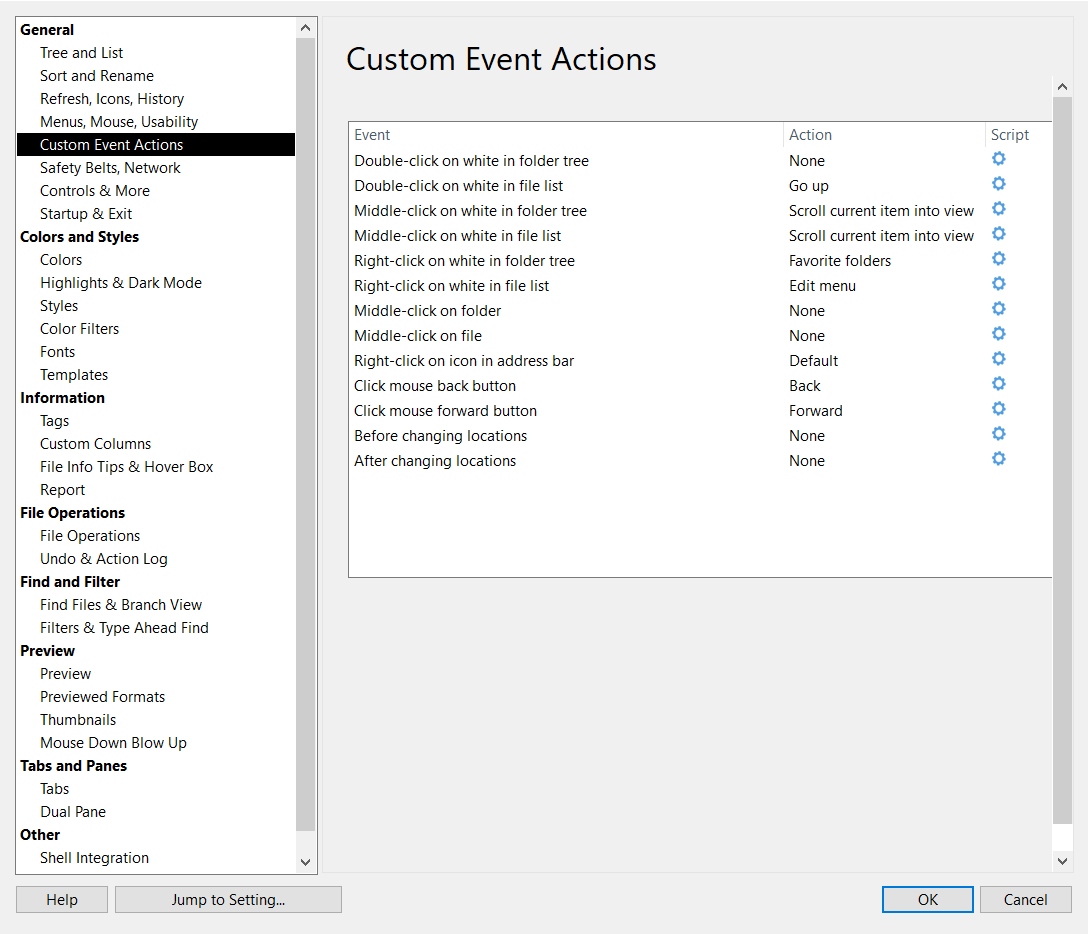The width and height of the screenshot is (1088, 934).
Task: Open script gear for Before changing locations
Action: point(998,435)
